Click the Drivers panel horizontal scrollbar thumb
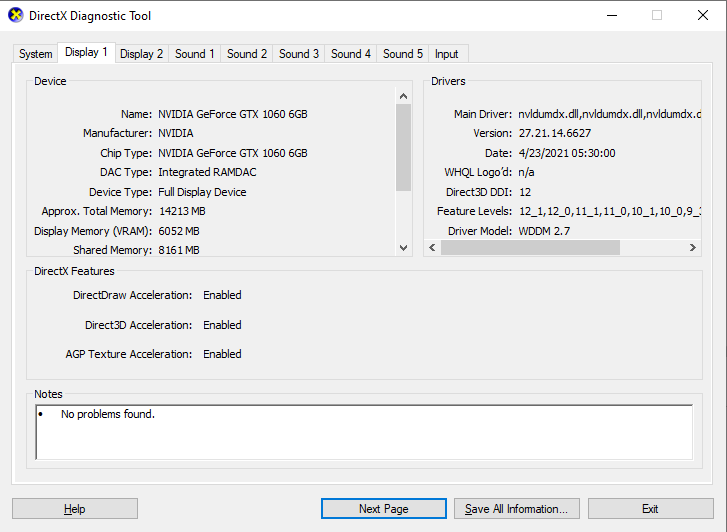The height and width of the screenshot is (532, 727). 530,248
